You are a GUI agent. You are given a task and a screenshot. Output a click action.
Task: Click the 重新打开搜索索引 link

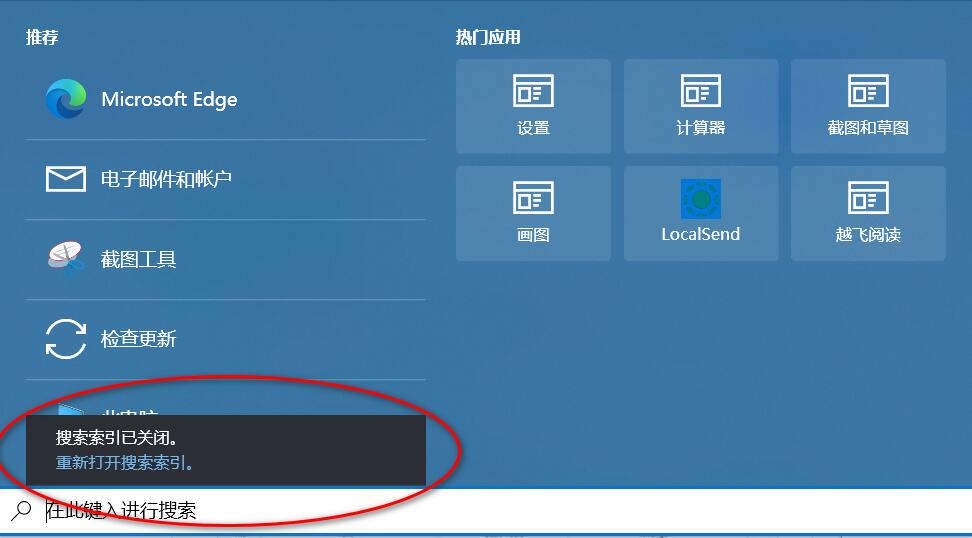(x=125, y=463)
